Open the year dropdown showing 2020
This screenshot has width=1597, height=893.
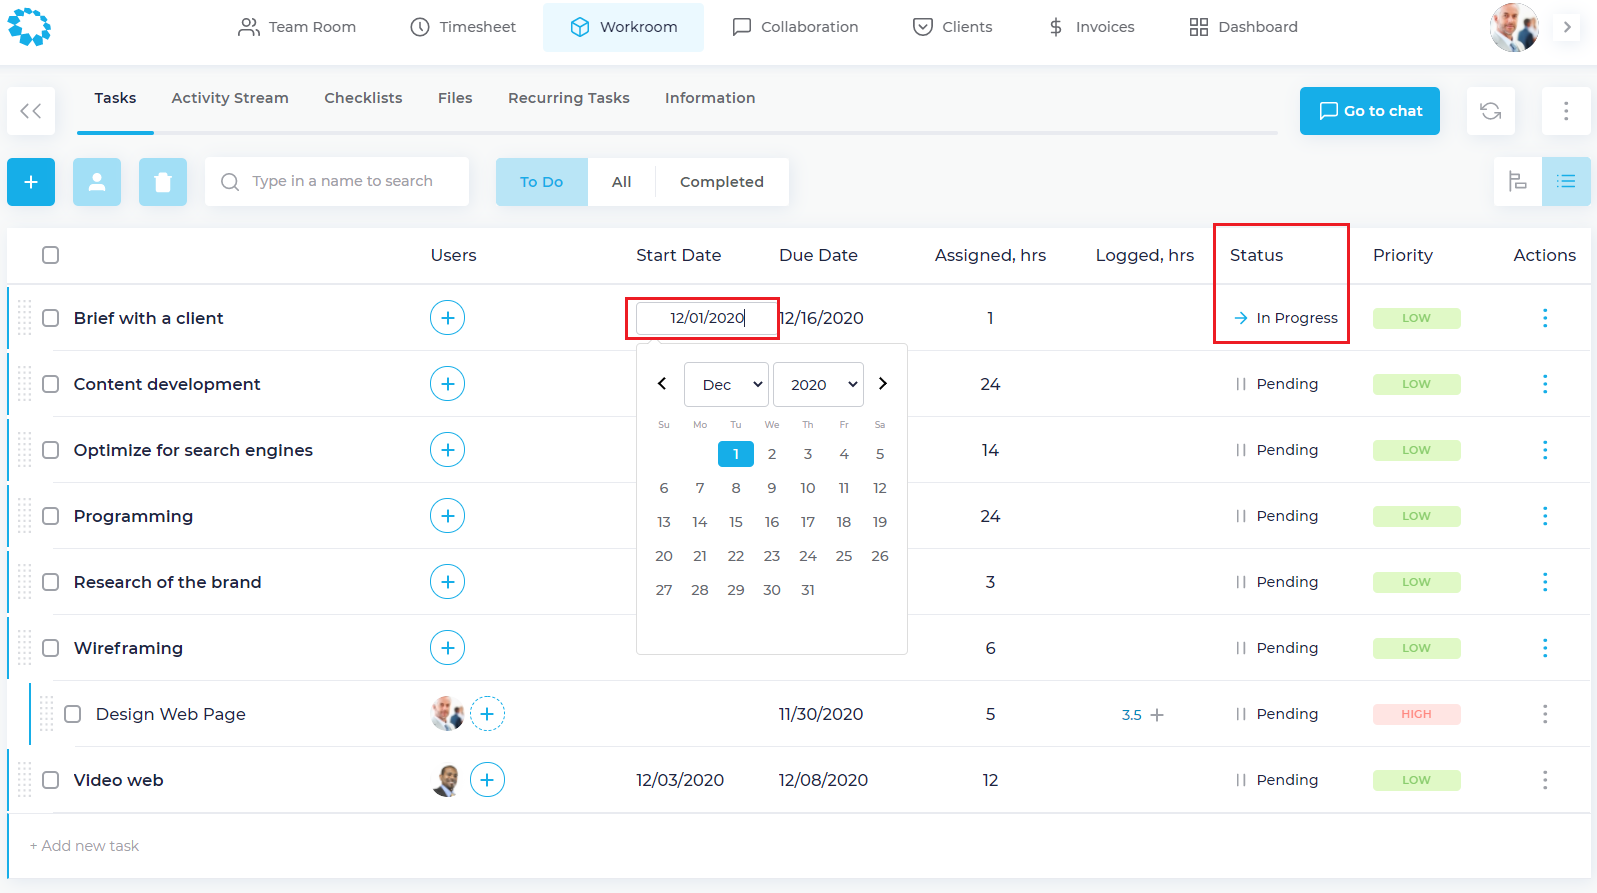coord(818,385)
